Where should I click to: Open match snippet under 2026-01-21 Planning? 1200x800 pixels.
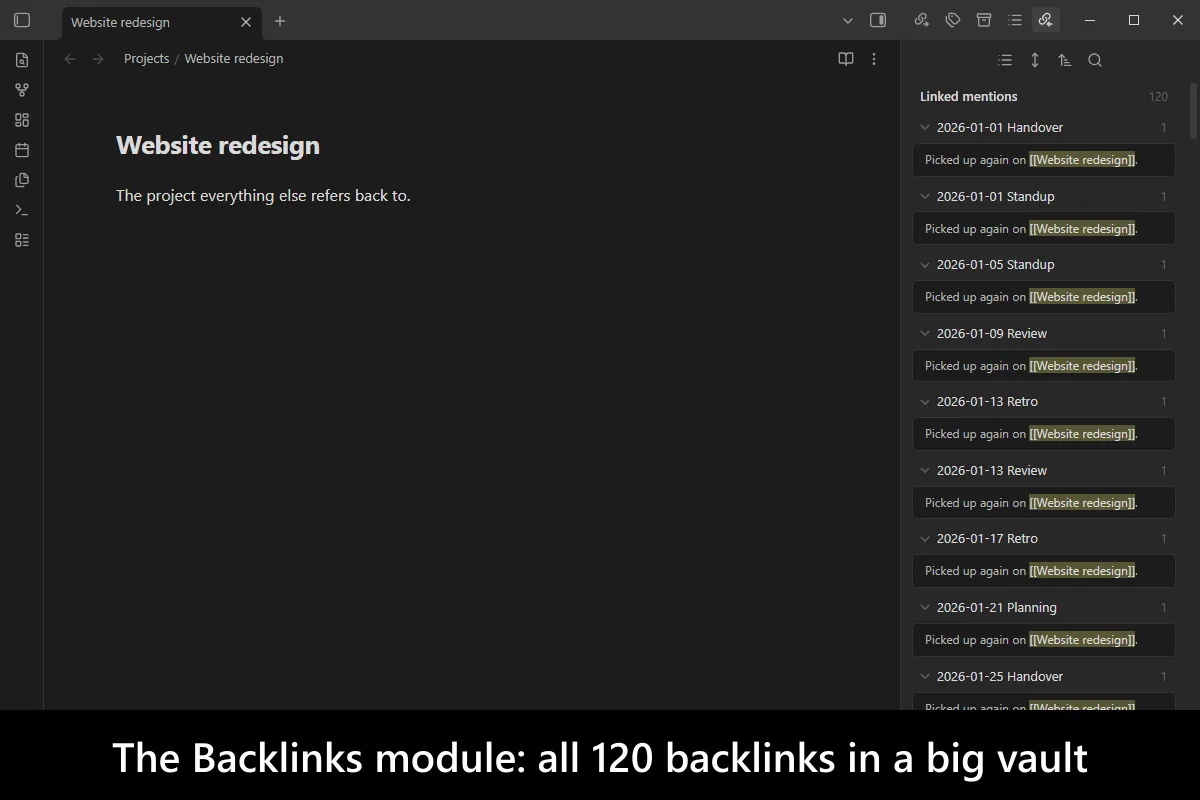pos(1044,640)
